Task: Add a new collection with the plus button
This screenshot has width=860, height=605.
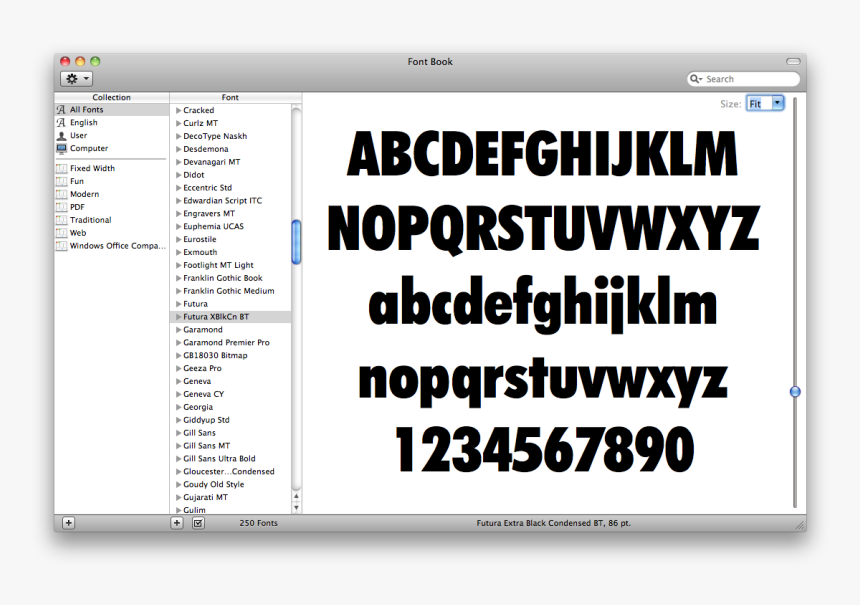Action: (x=67, y=522)
